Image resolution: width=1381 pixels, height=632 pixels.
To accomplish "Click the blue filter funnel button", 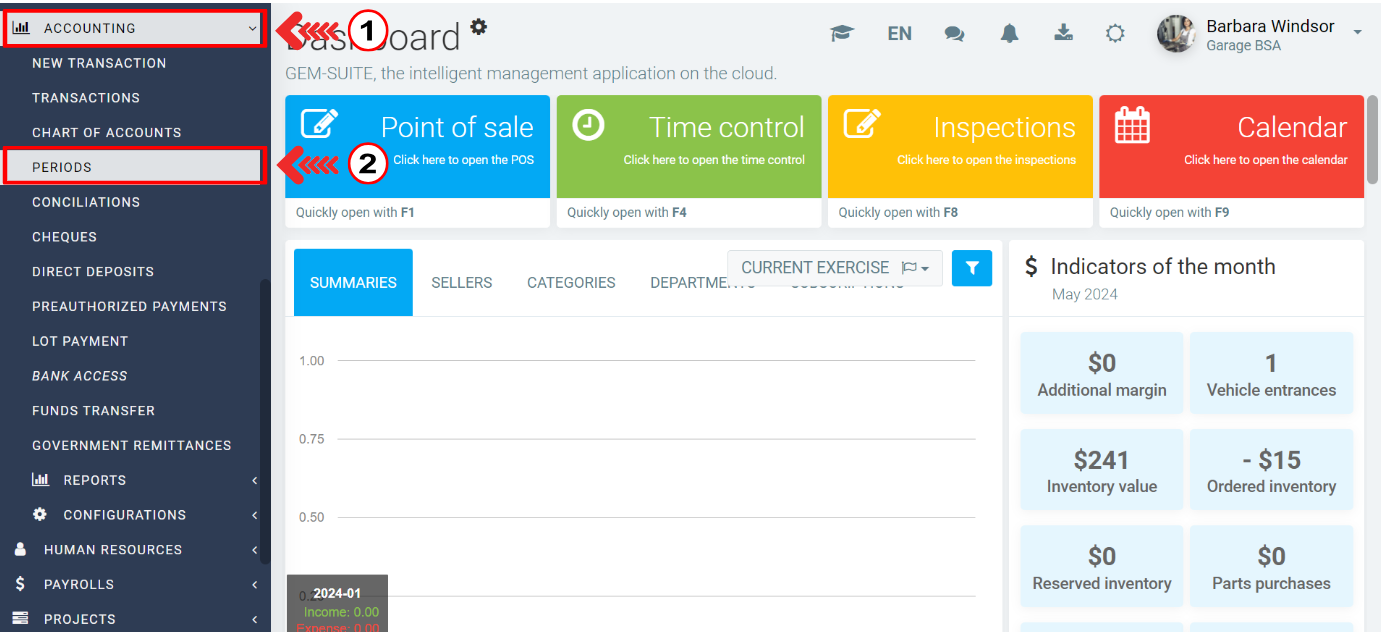I will pos(971,268).
